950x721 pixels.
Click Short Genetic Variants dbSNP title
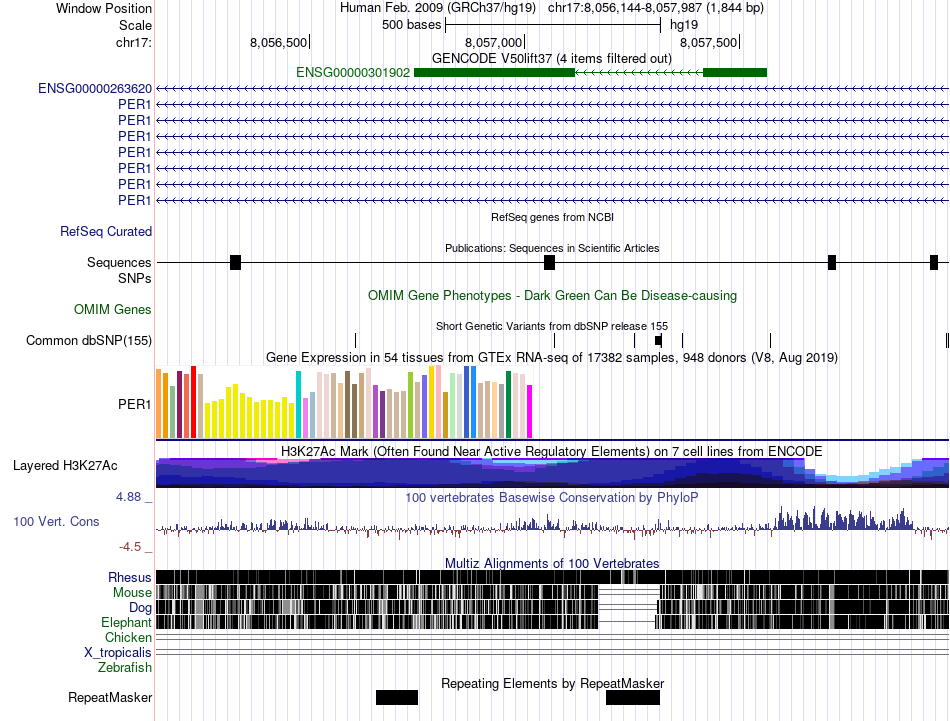pyautogui.click(x=552, y=326)
